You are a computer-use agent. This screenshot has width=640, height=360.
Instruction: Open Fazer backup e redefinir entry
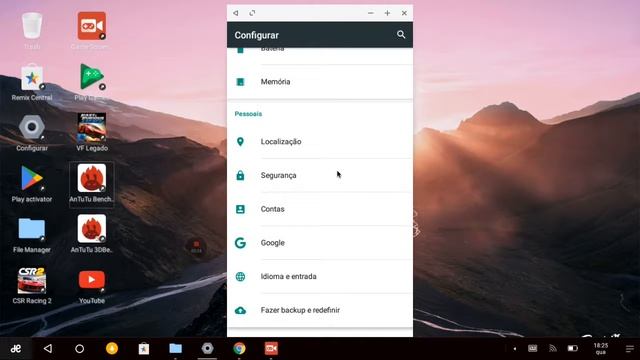pos(320,310)
